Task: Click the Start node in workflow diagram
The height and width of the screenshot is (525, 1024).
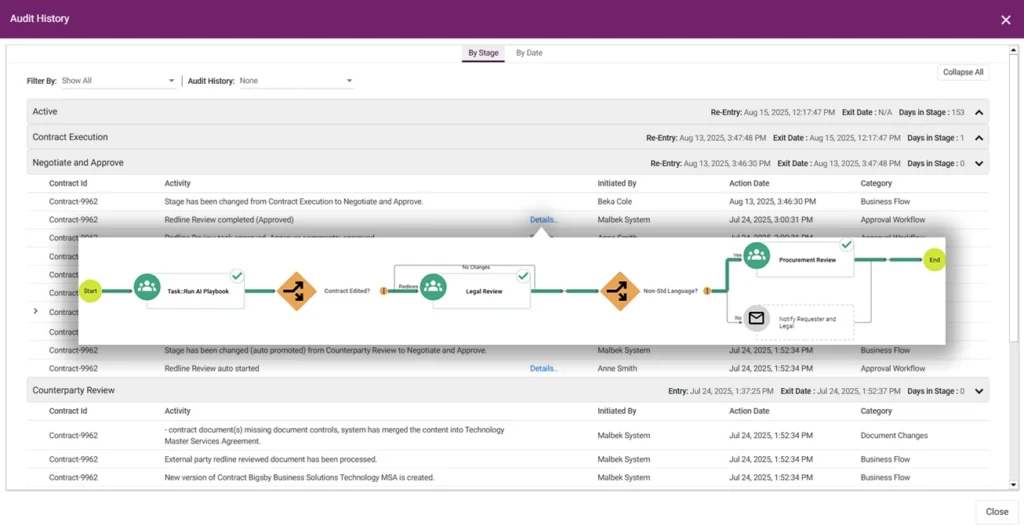Action: [90, 291]
